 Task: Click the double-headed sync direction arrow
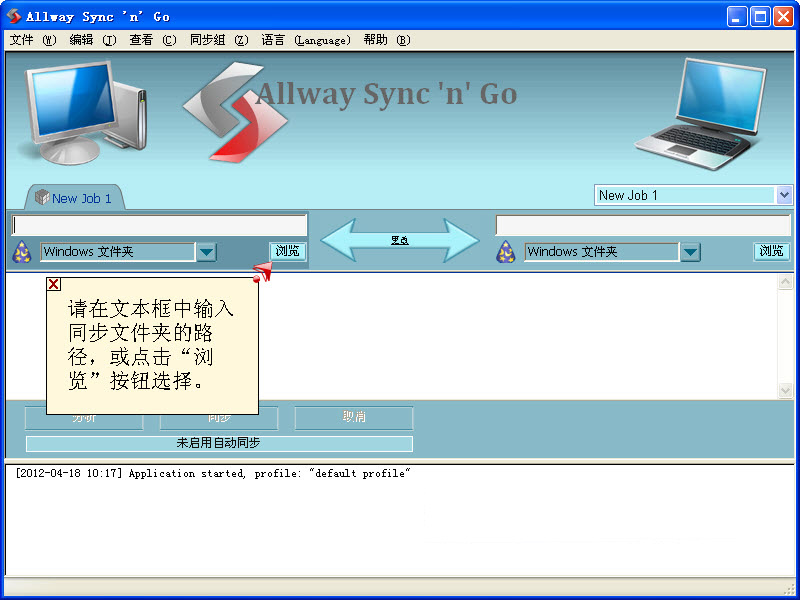click(x=400, y=240)
